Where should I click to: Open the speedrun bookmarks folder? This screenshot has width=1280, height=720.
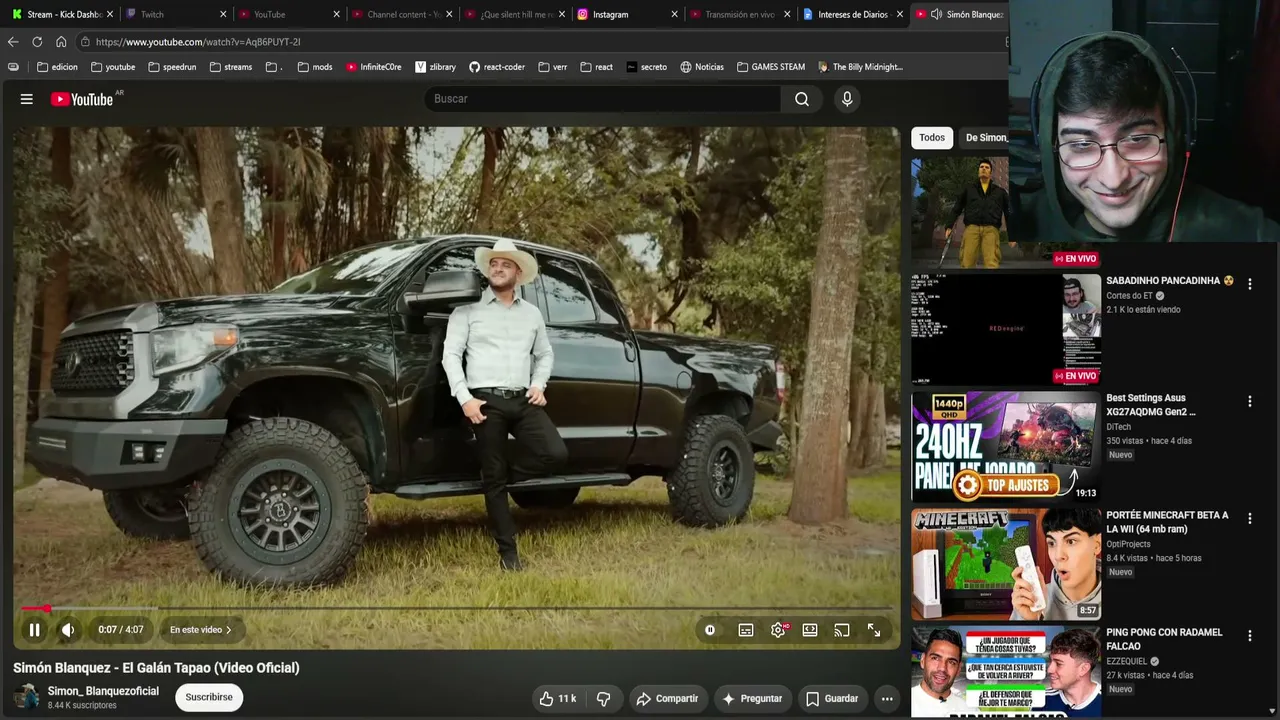172,67
